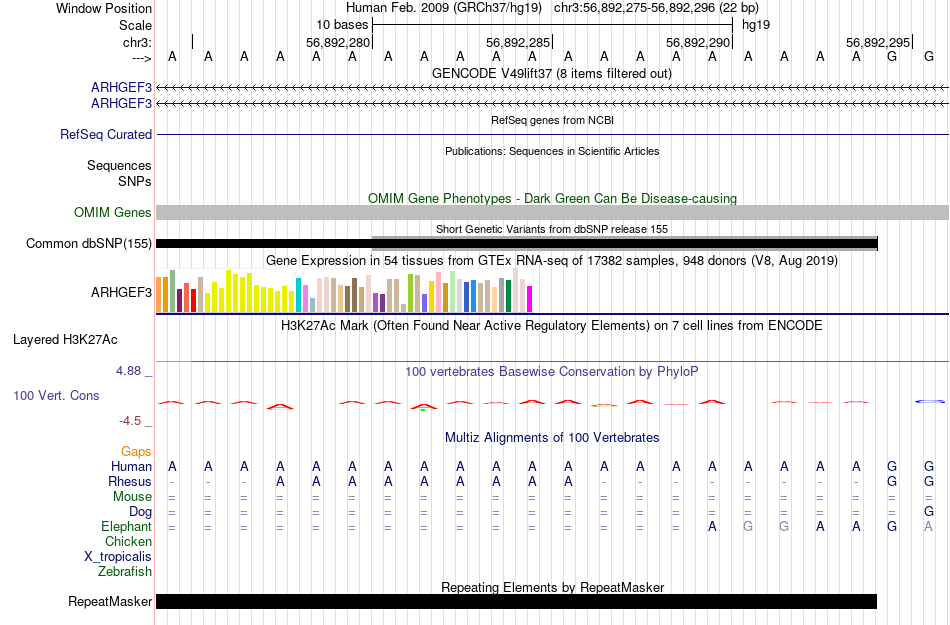Click the hg19 label beside scale bar
950x625 pixels.
pyautogui.click(x=756, y=25)
